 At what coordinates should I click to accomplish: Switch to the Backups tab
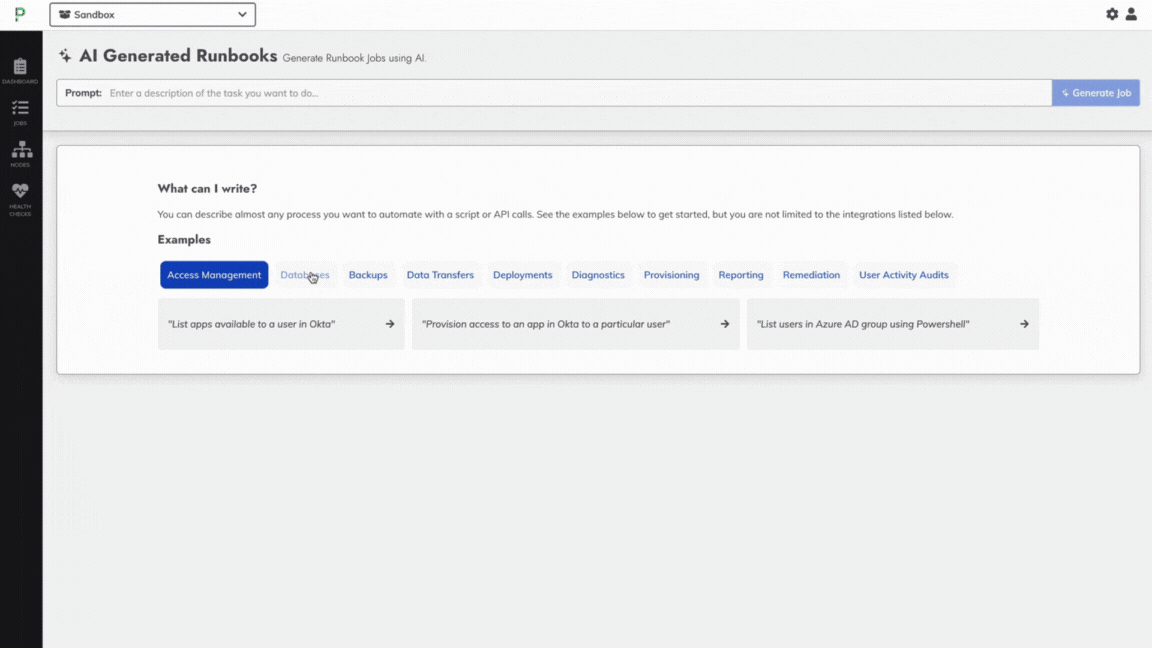(368, 275)
